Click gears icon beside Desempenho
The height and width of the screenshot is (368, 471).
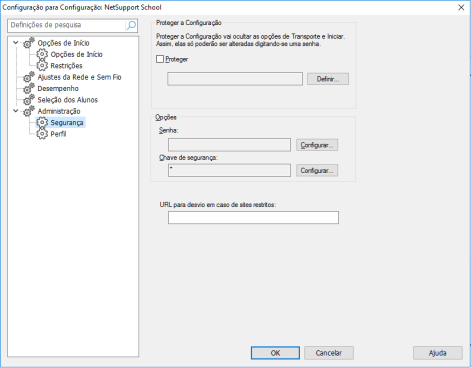29,88
